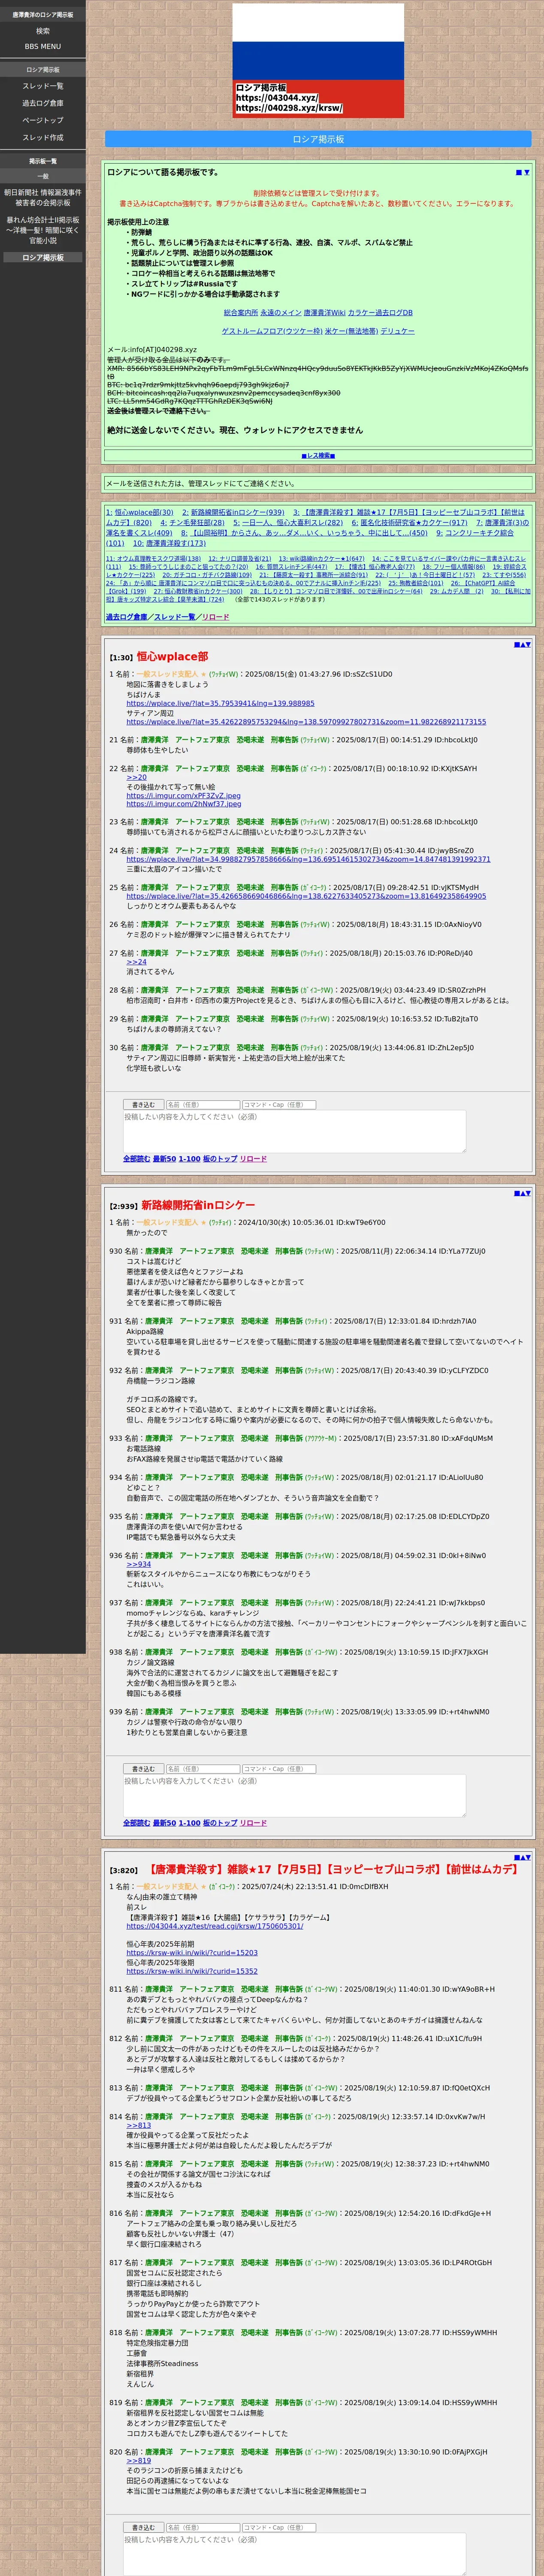Open 恒心wplace部 thread title
544x2576 pixels.
(x=172, y=657)
